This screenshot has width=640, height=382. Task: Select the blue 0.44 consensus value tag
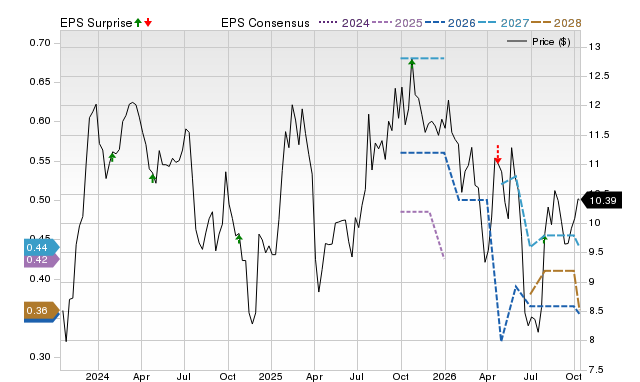(42, 247)
